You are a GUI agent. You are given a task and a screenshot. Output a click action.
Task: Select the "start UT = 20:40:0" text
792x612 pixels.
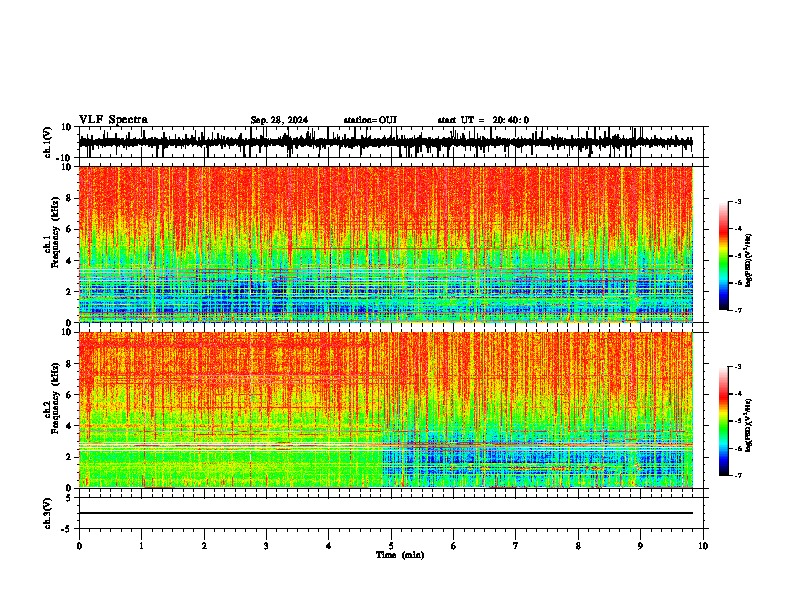point(483,120)
